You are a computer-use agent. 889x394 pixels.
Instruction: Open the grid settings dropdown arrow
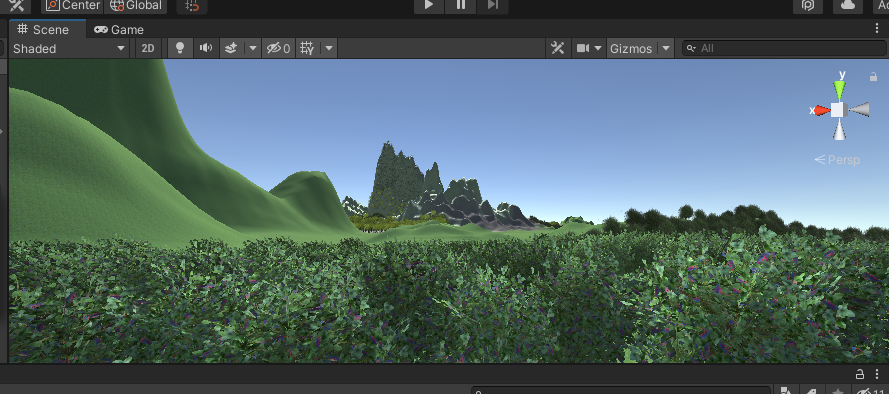[x=329, y=48]
